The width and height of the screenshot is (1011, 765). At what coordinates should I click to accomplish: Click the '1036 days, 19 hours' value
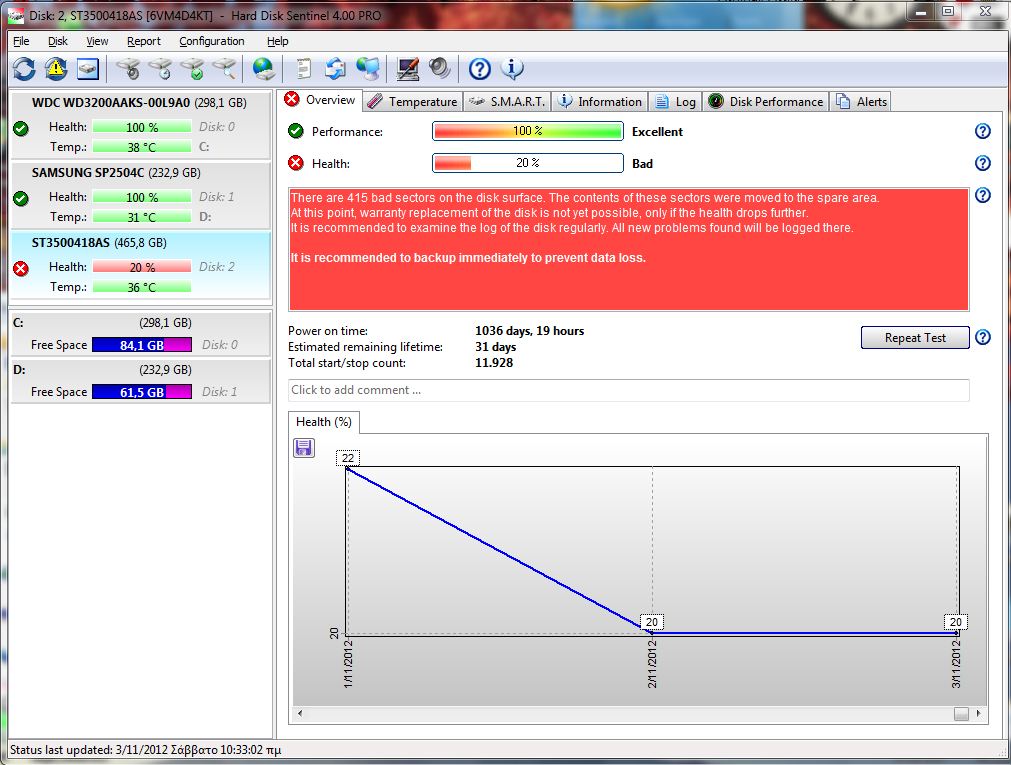[x=529, y=331]
